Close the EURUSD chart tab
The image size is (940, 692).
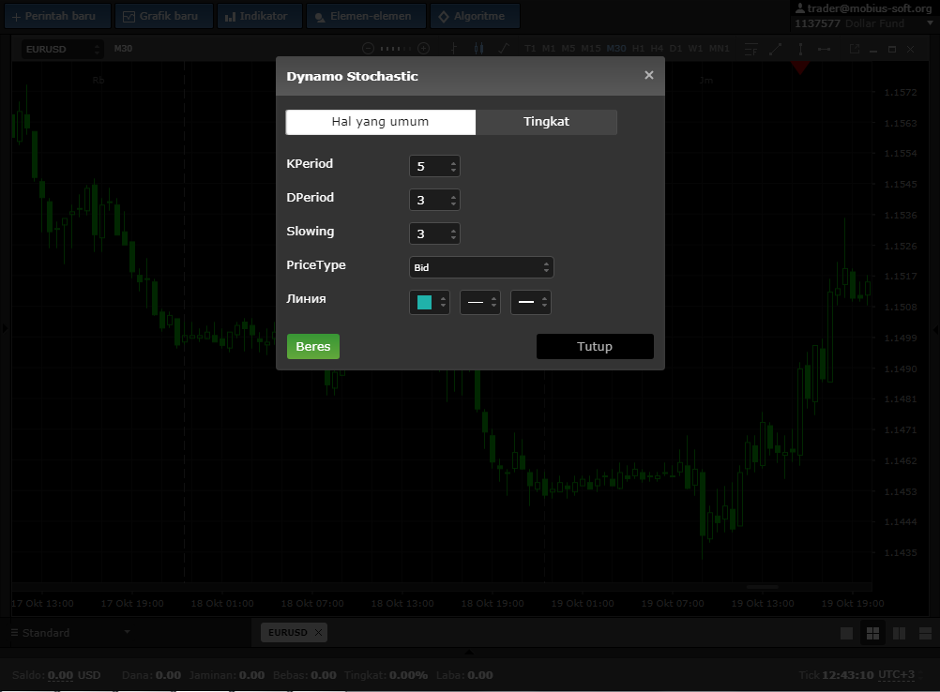click(318, 633)
